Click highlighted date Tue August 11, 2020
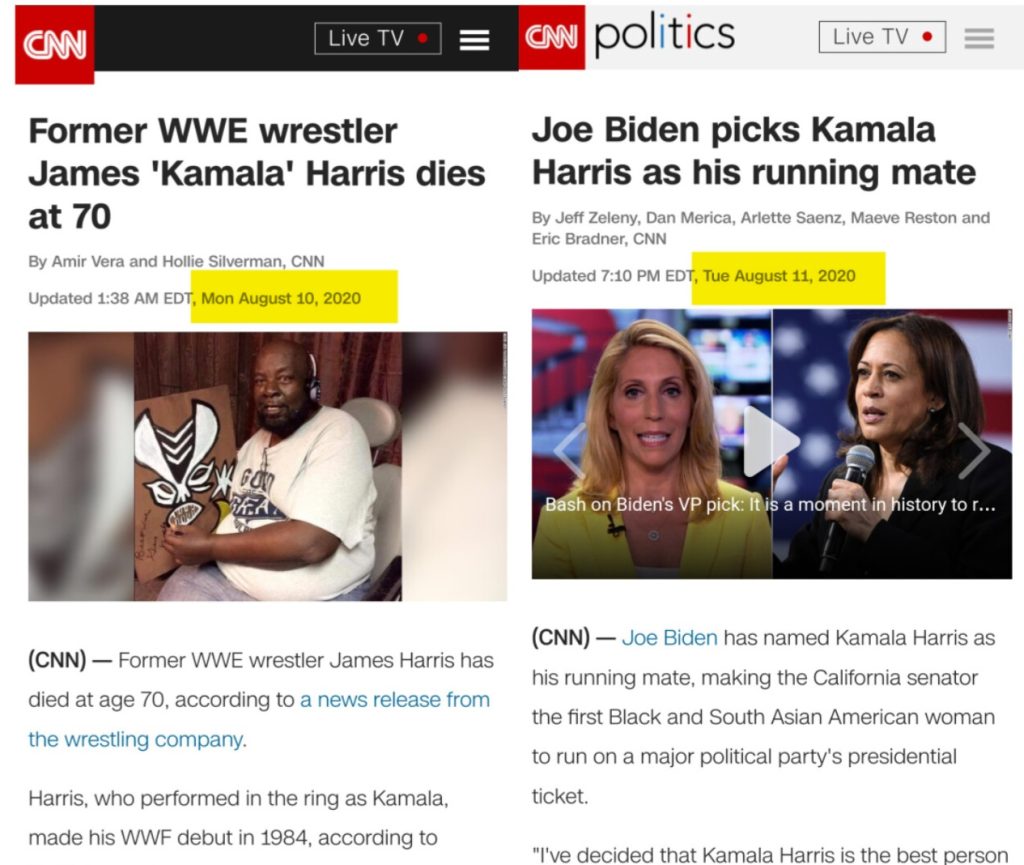 pos(779,276)
